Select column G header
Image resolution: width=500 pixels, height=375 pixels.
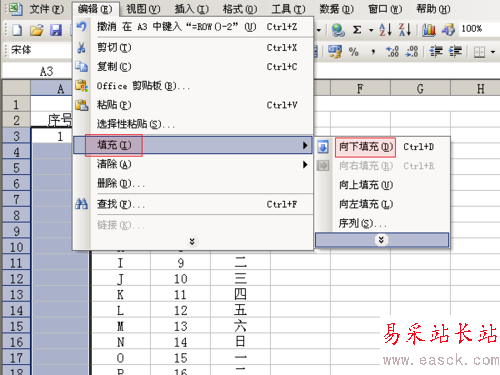[420, 89]
